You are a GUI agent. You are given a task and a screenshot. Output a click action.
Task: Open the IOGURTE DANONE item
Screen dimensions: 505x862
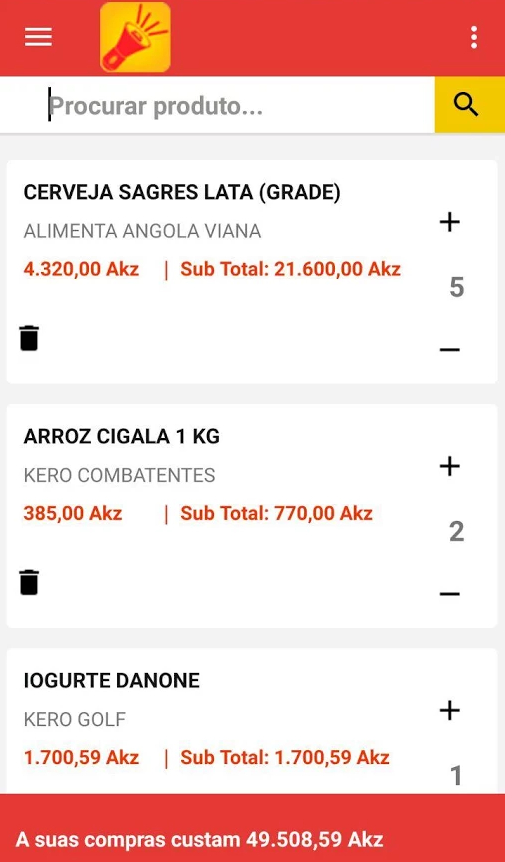click(112, 681)
